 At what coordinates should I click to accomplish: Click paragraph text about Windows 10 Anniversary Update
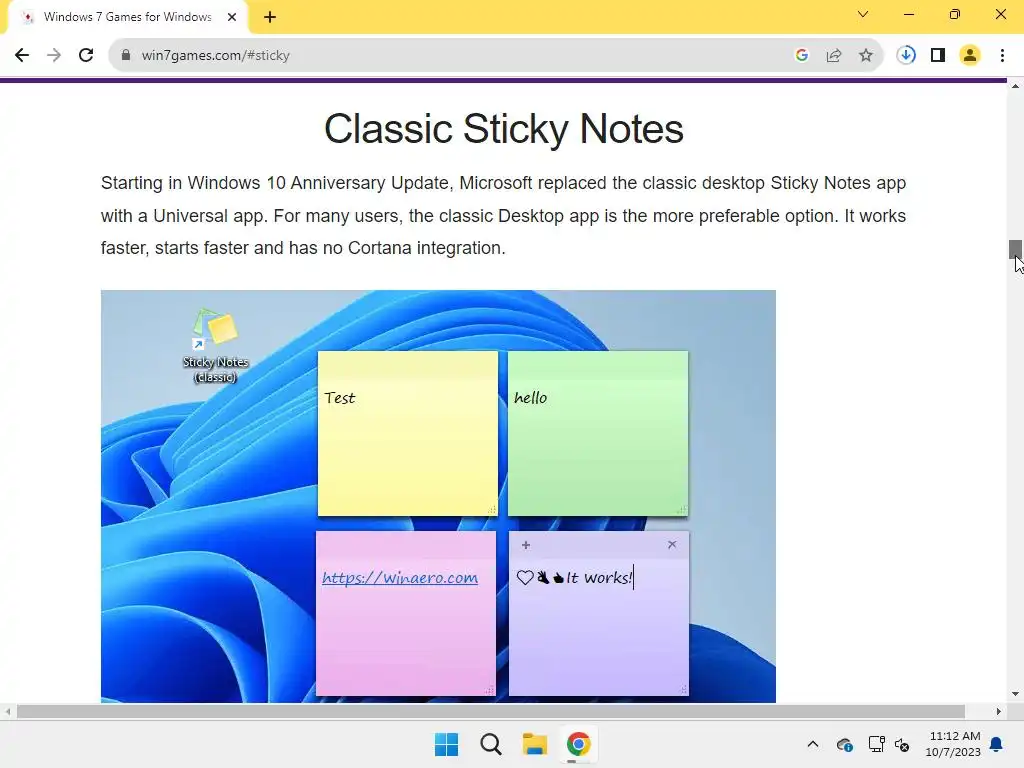(504, 216)
